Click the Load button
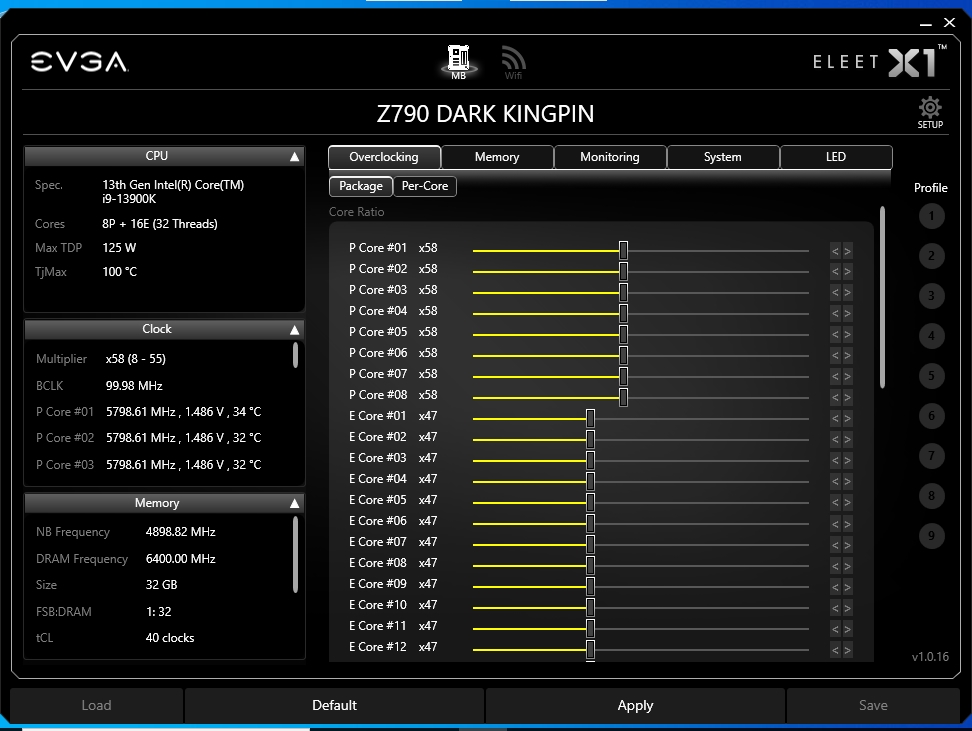 97,706
